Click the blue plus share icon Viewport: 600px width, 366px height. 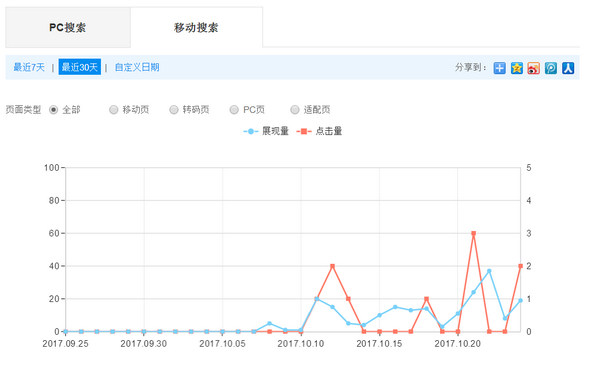(x=499, y=68)
